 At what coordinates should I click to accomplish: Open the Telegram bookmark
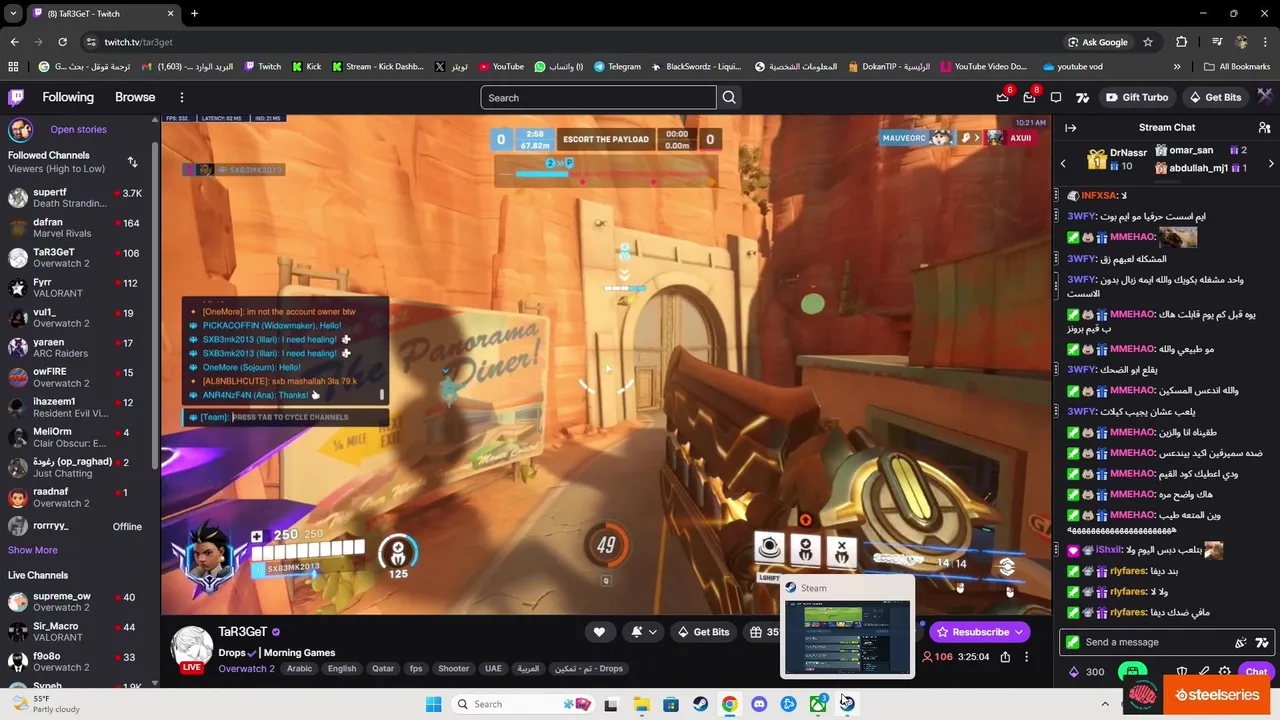tap(617, 67)
